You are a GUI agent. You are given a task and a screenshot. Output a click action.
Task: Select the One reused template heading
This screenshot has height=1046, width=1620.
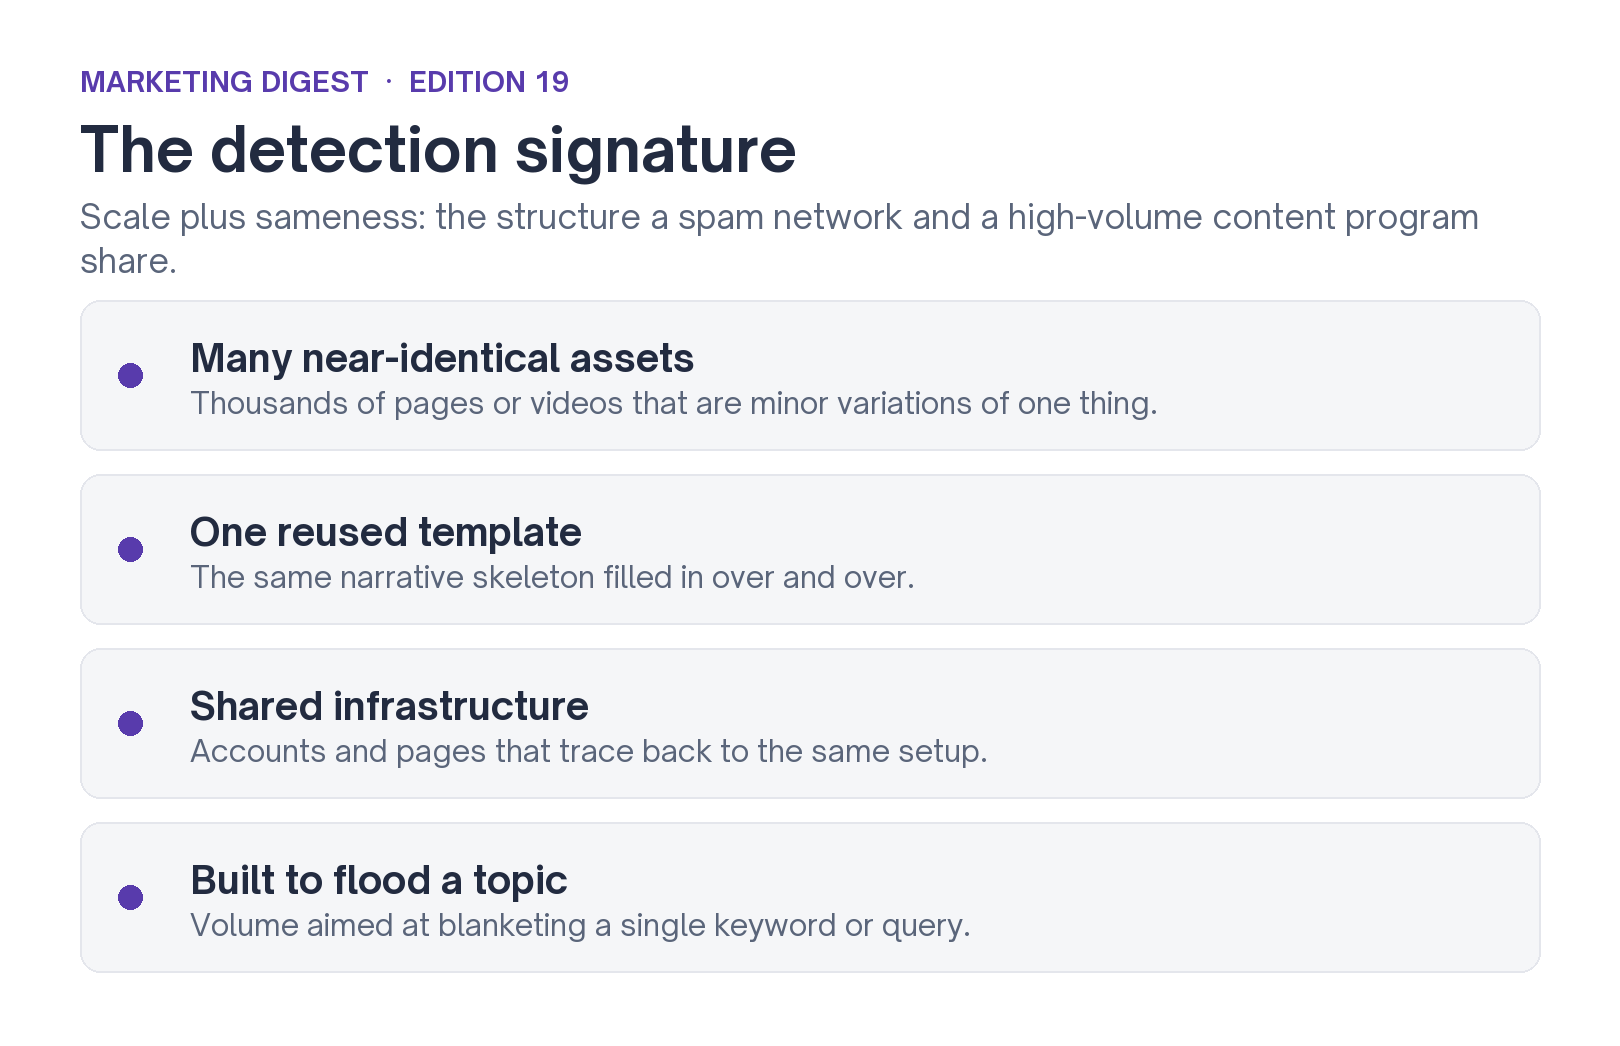(x=386, y=532)
